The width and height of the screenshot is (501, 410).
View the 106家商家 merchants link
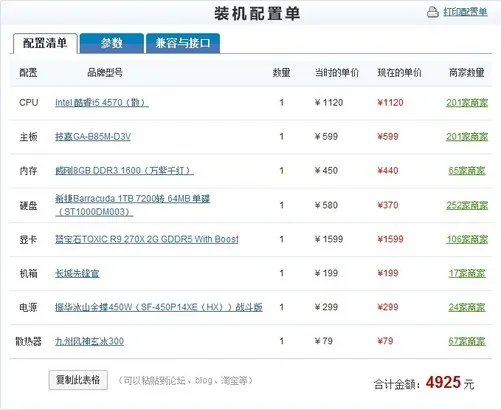pyautogui.click(x=467, y=239)
